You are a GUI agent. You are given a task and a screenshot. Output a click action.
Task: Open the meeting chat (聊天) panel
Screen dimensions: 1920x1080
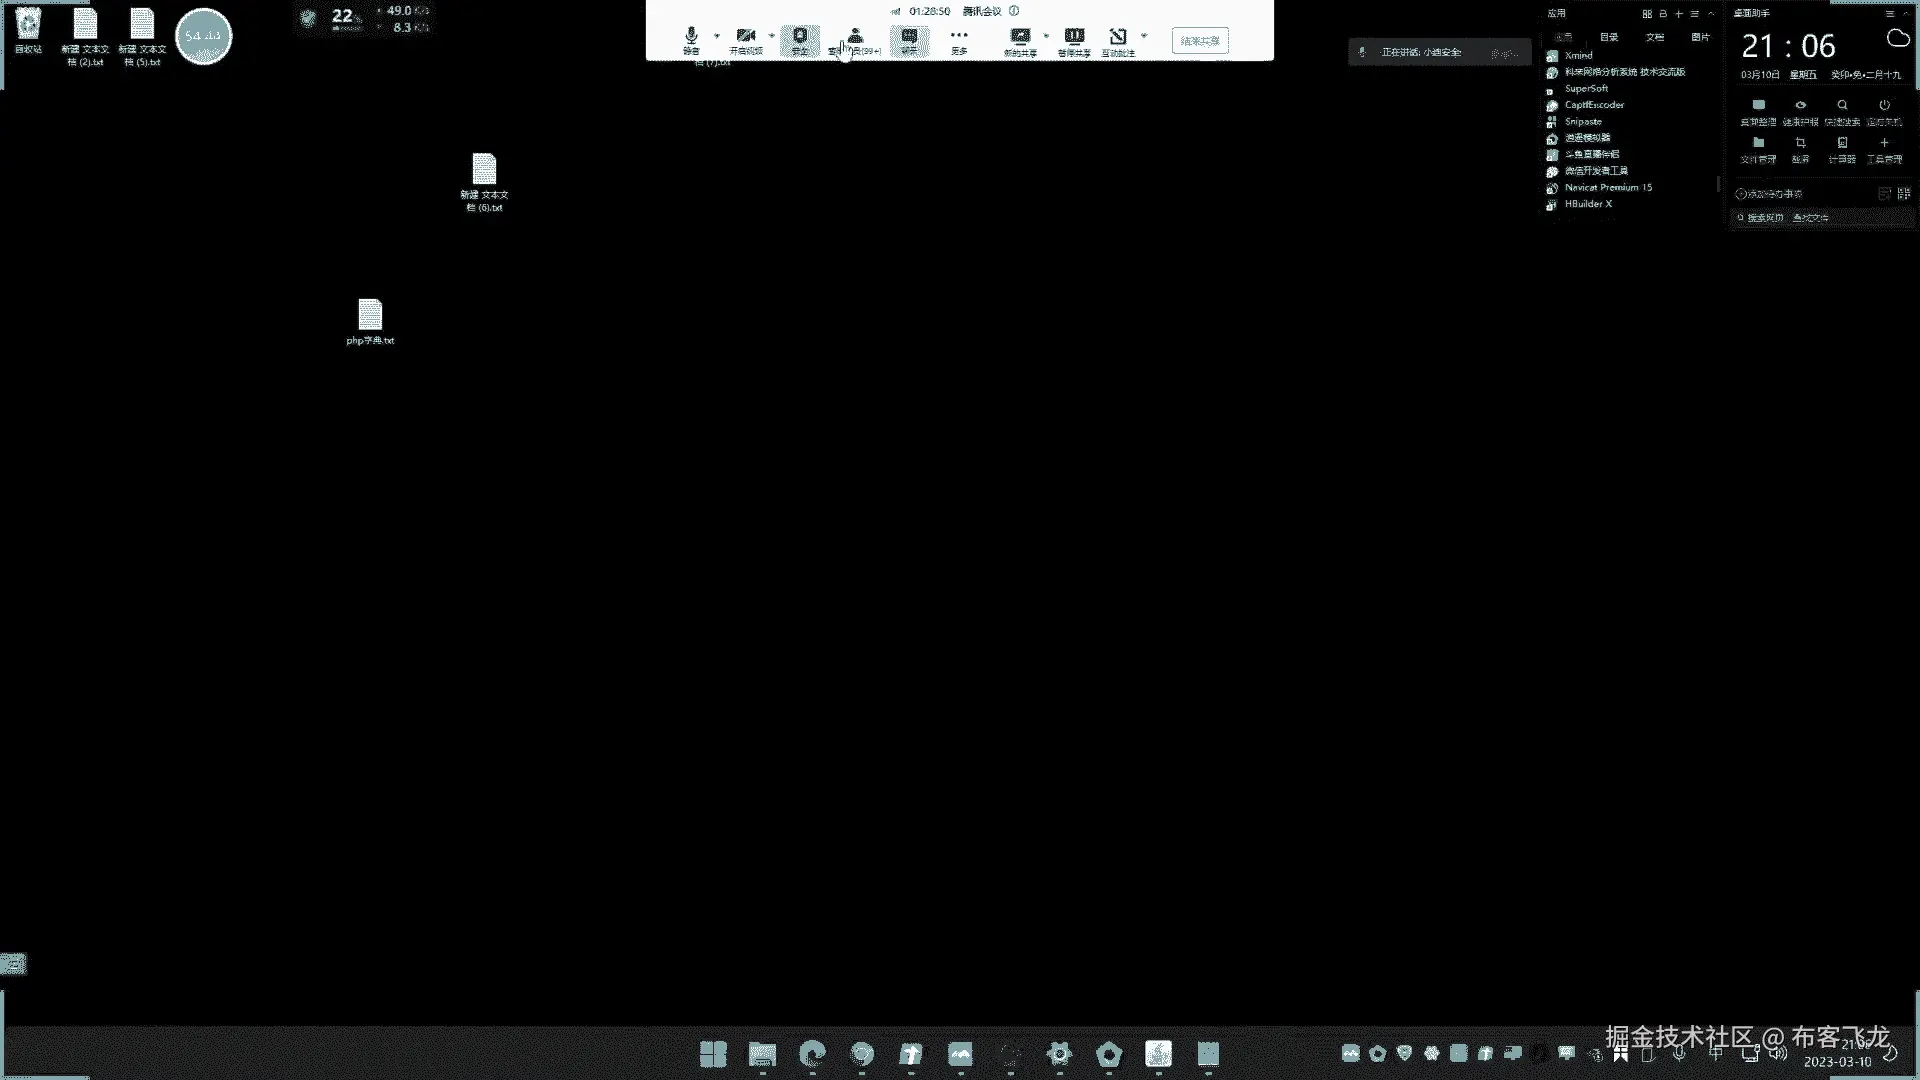click(909, 40)
